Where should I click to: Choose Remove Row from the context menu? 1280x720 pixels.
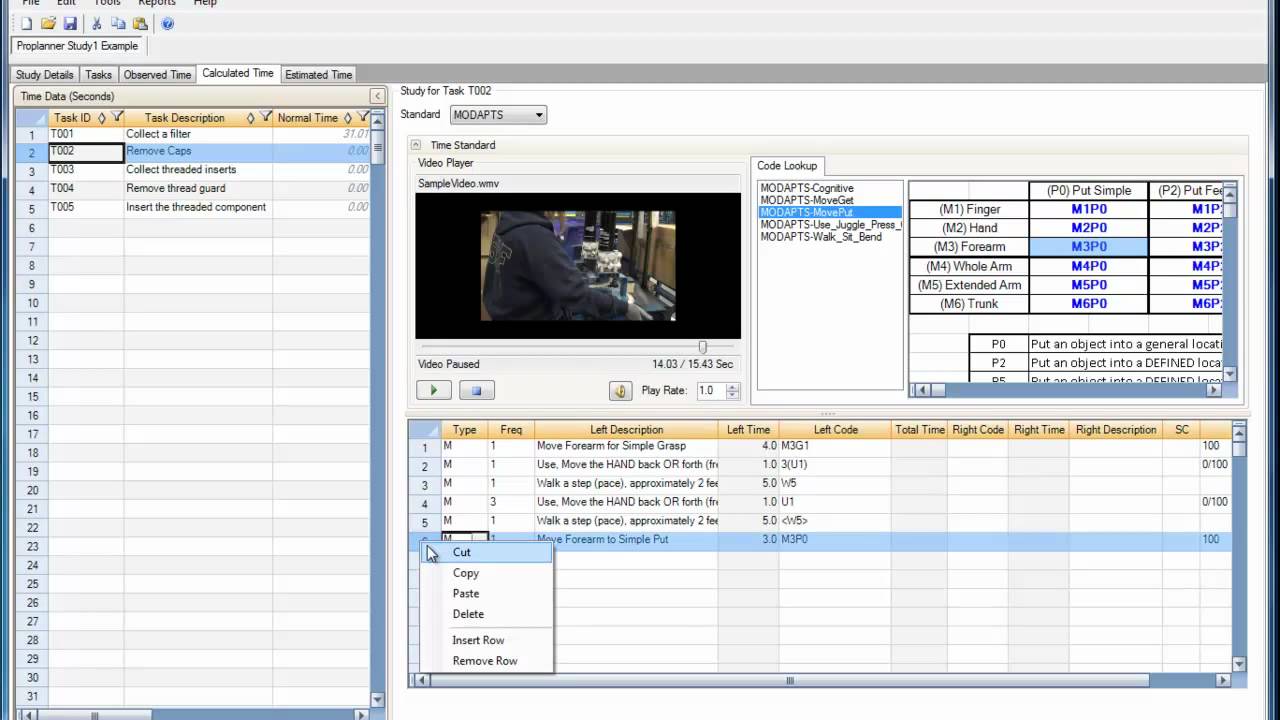coord(485,661)
